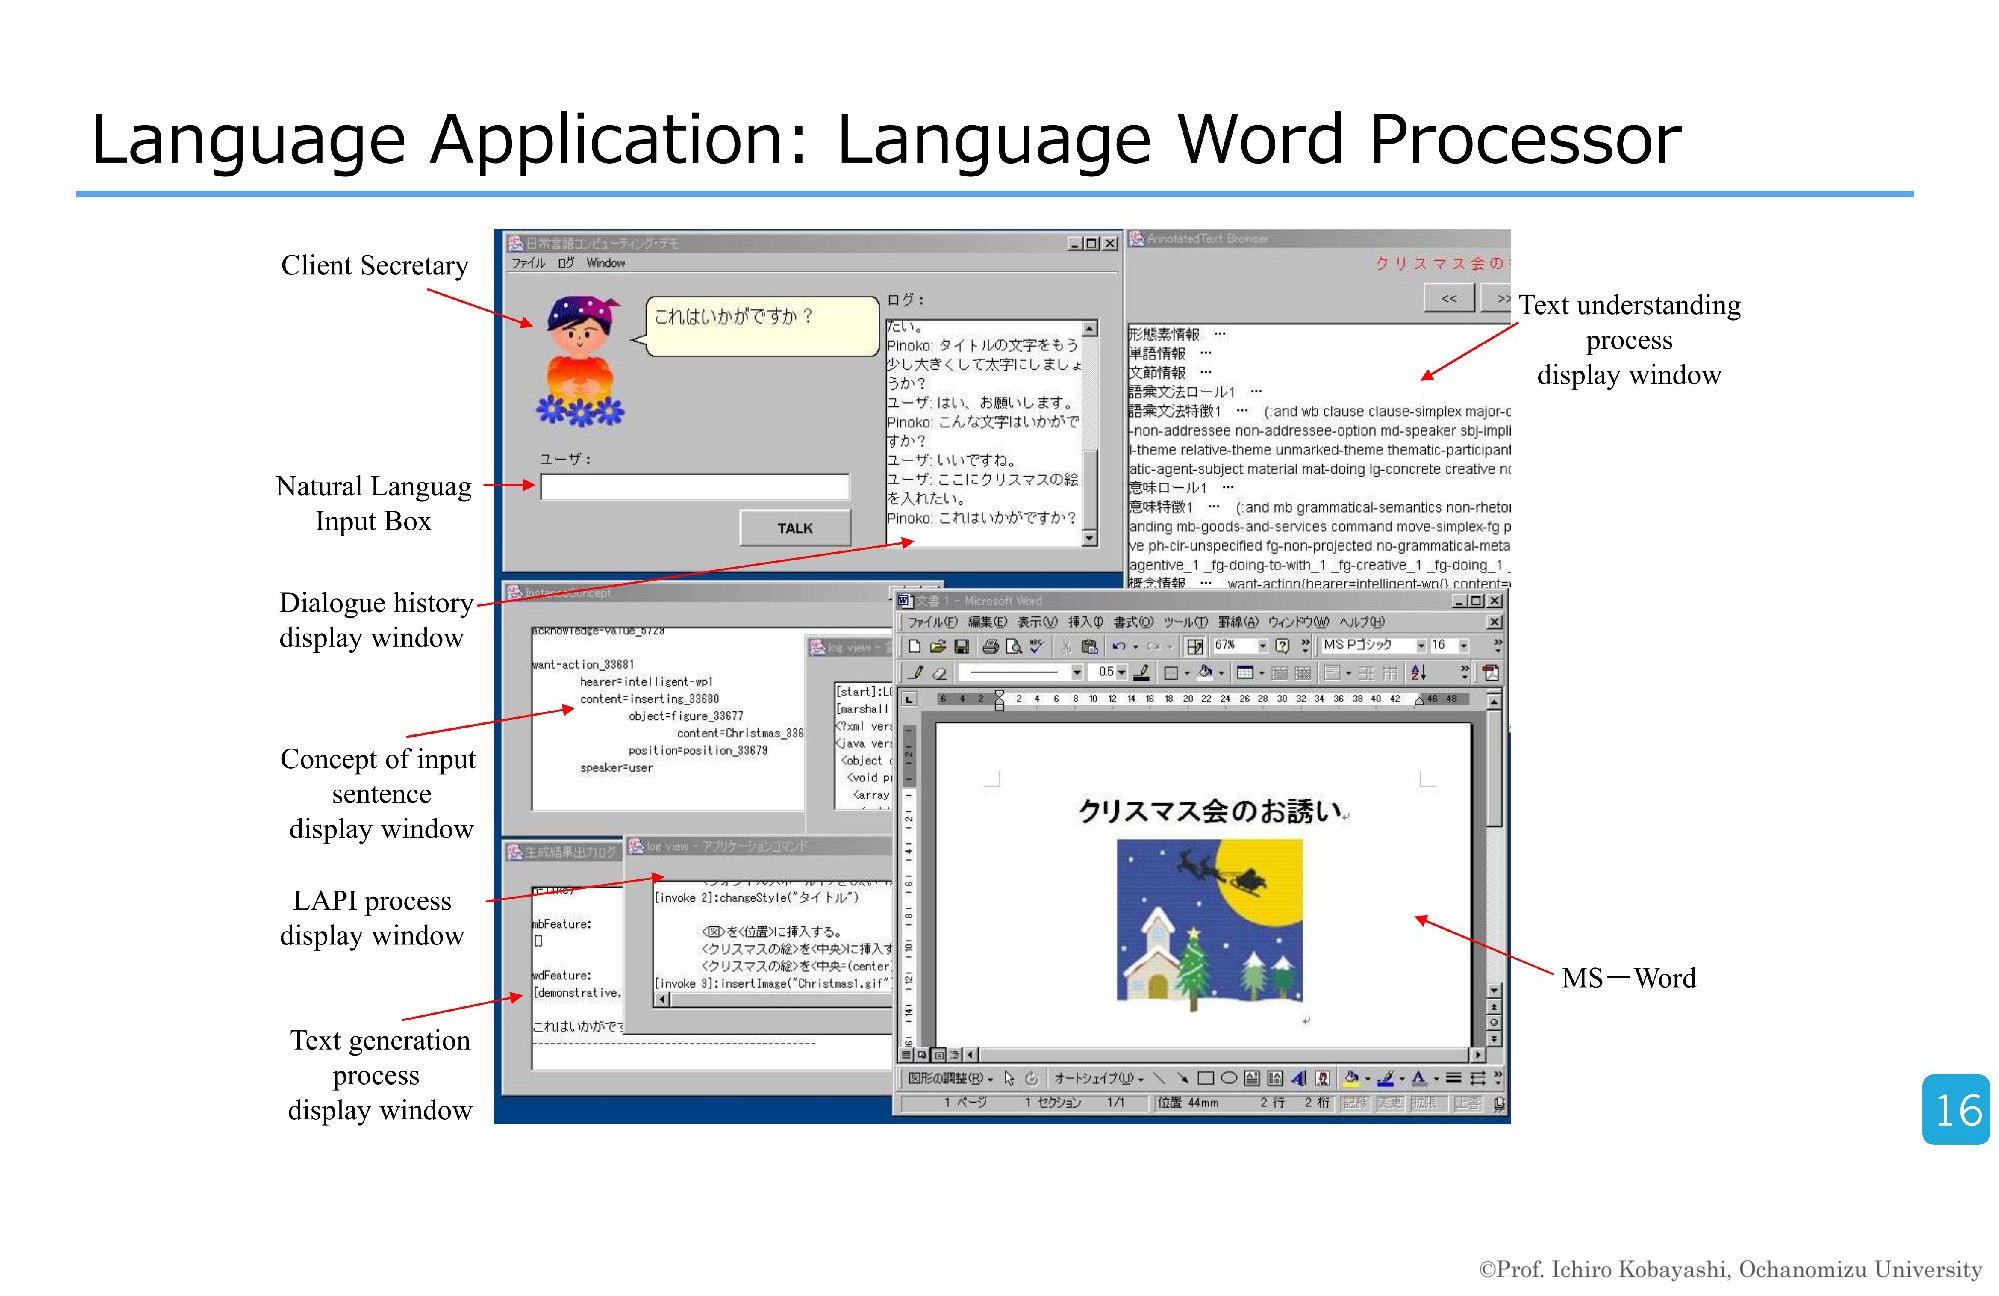
Task: Select the Rectangle drawing tool
Action: pos(1205,1078)
